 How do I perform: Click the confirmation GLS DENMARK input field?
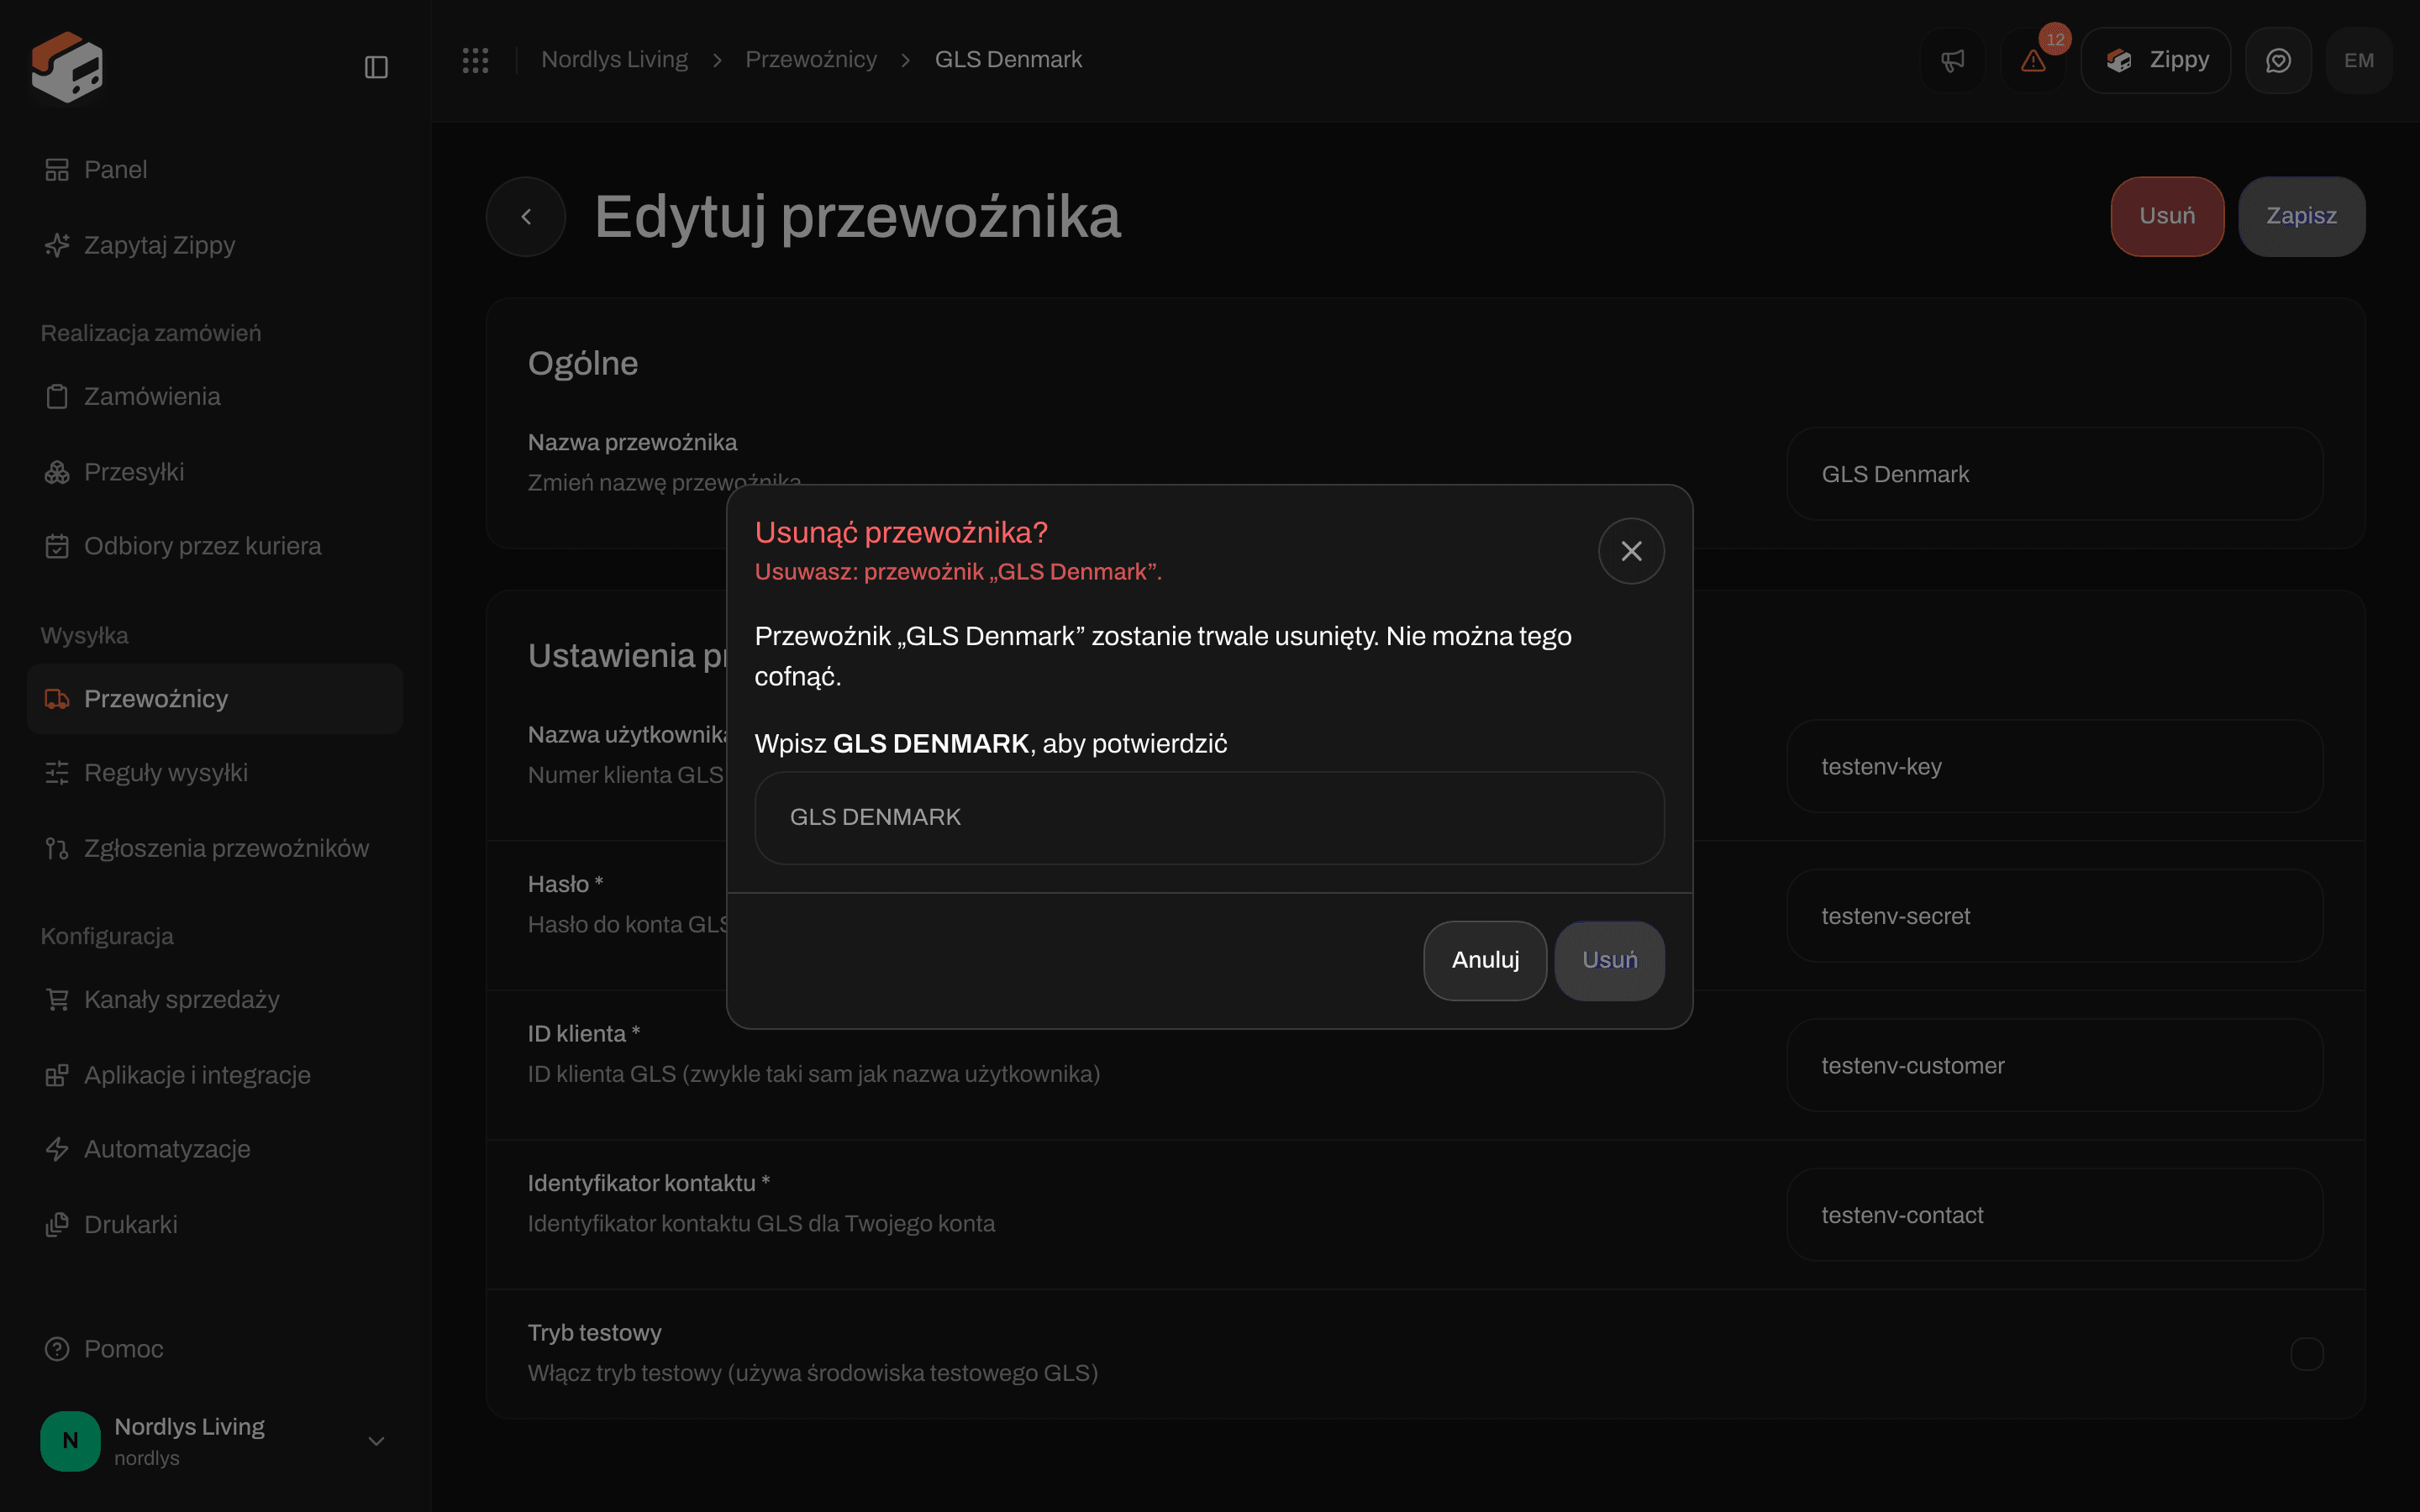pyautogui.click(x=1209, y=817)
